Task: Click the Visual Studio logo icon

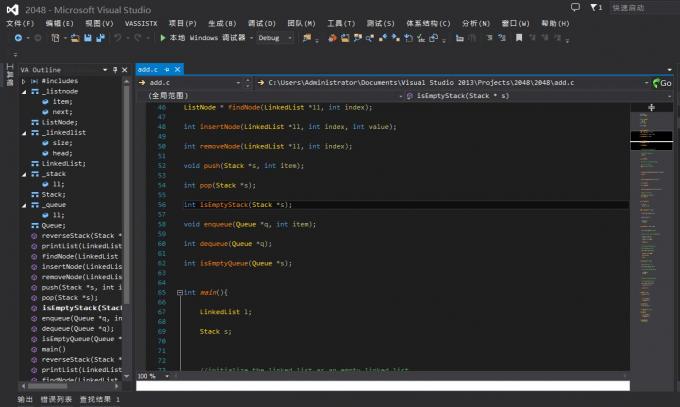Action: (x=14, y=8)
